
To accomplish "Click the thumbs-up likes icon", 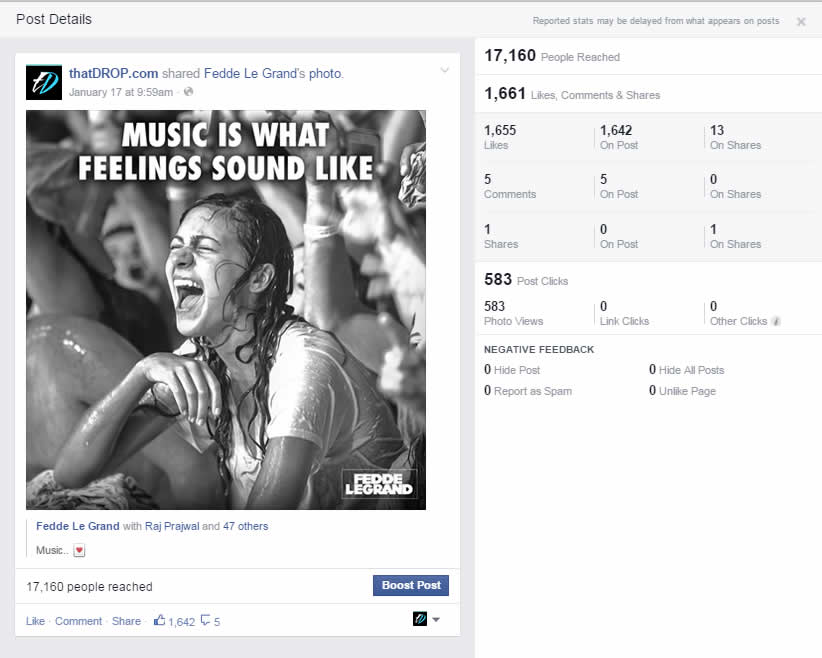I will [159, 620].
